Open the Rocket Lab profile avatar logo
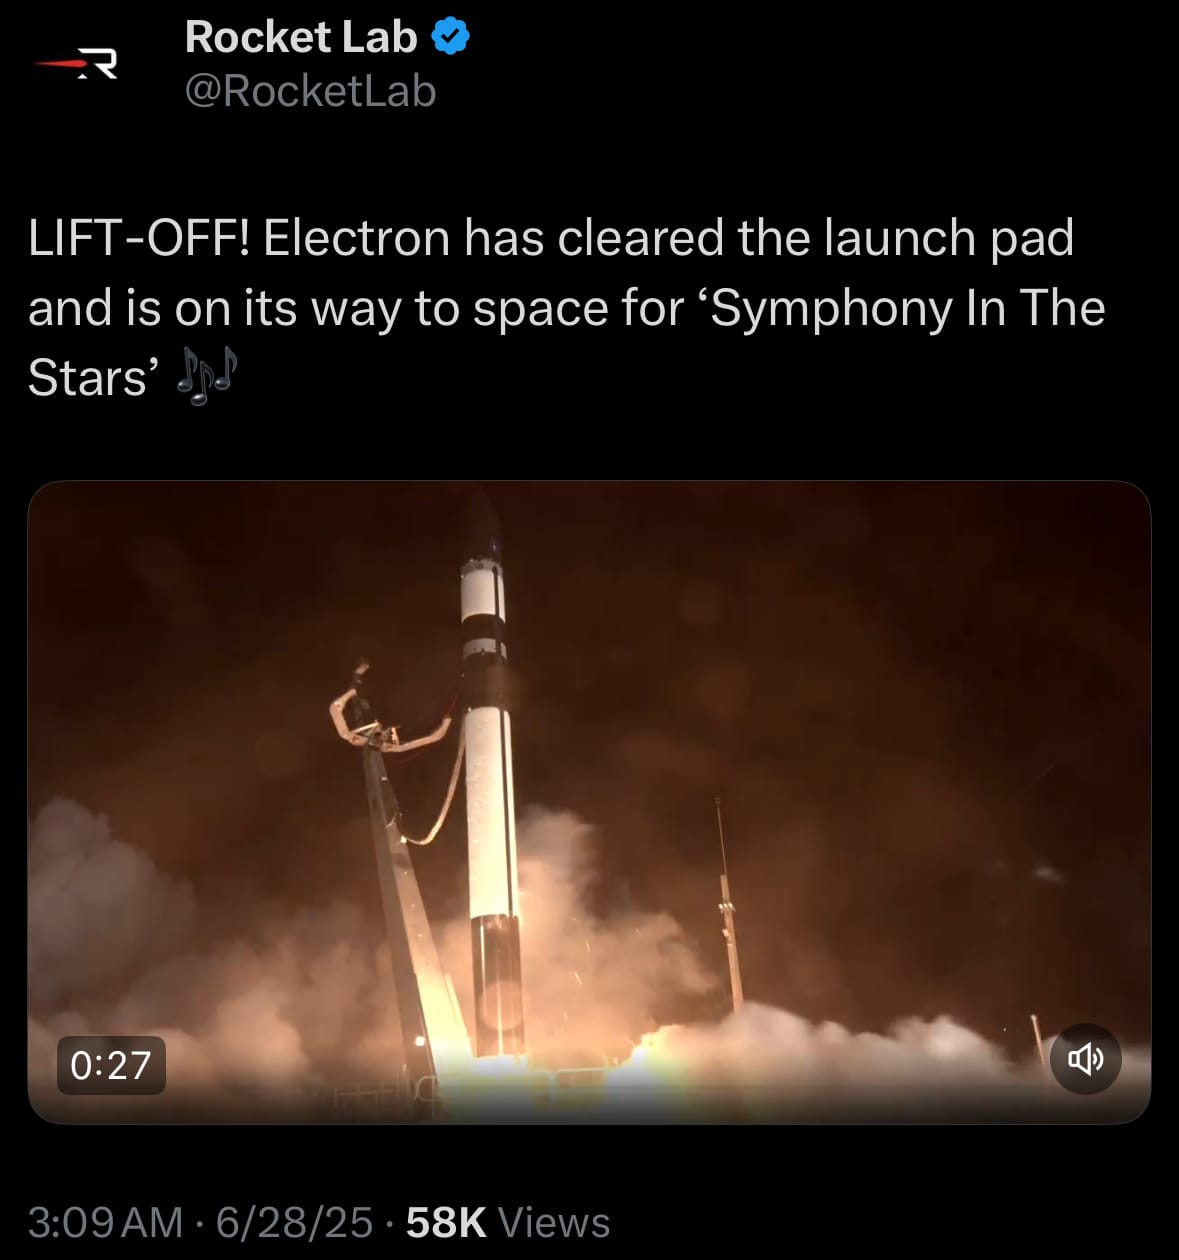This screenshot has width=1179, height=1260. tap(77, 64)
